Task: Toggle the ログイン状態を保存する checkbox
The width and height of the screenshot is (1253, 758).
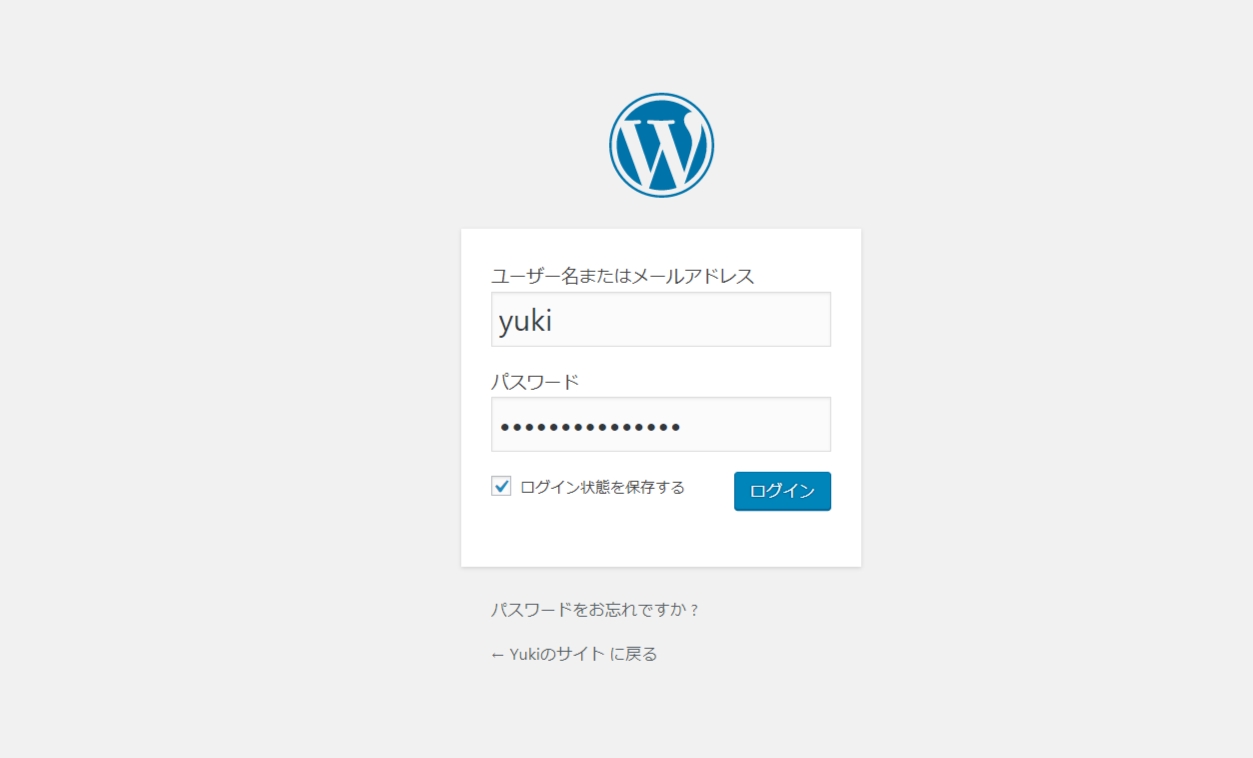Action: [x=501, y=487]
